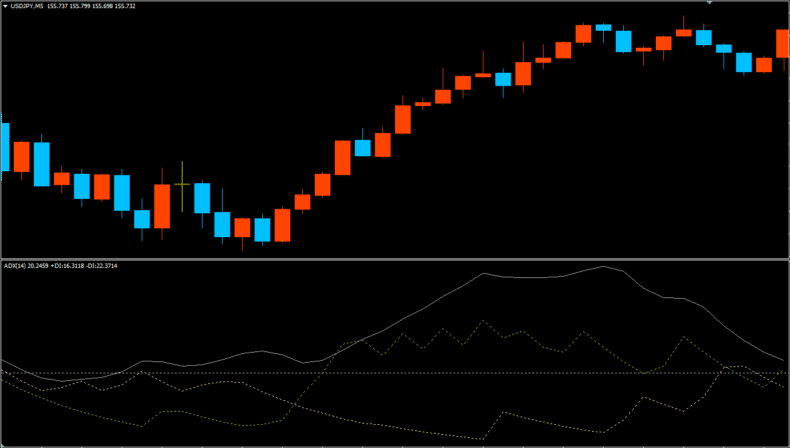This screenshot has height=448, width=790.
Task: Click the small blue candle at the price peak
Action: tap(603, 27)
